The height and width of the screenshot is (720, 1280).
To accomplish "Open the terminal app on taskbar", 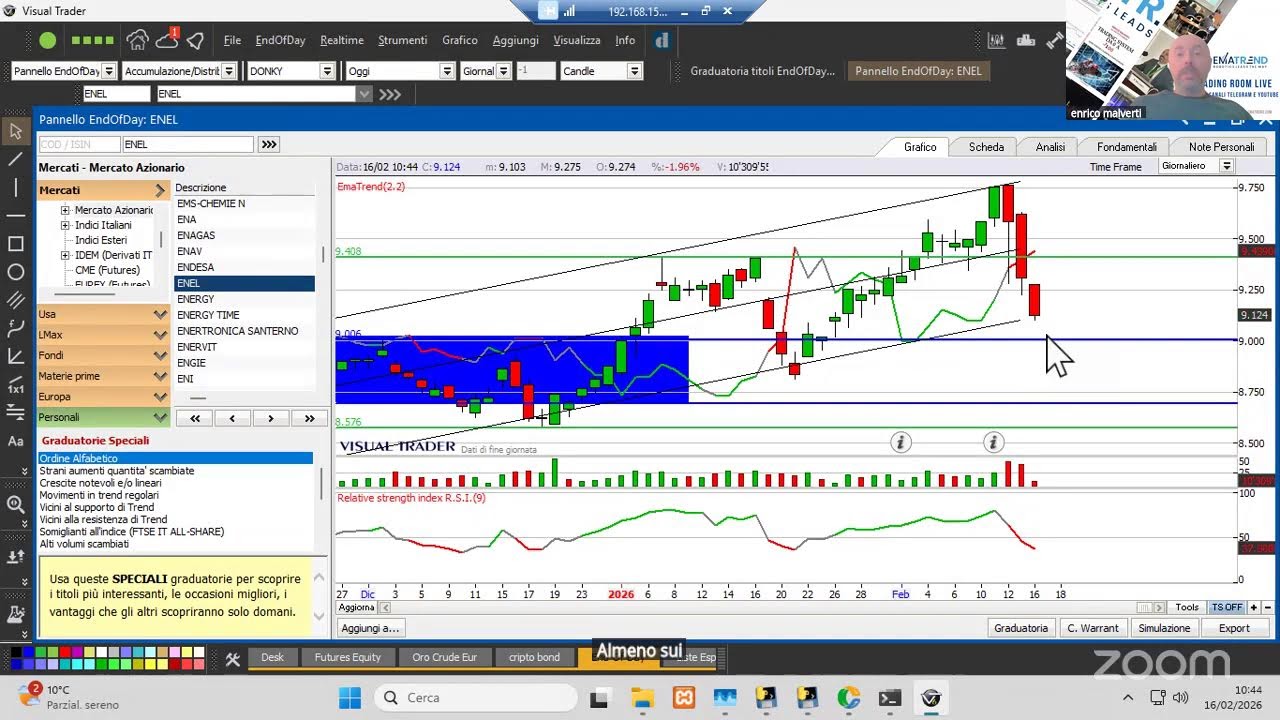I will pos(889,698).
